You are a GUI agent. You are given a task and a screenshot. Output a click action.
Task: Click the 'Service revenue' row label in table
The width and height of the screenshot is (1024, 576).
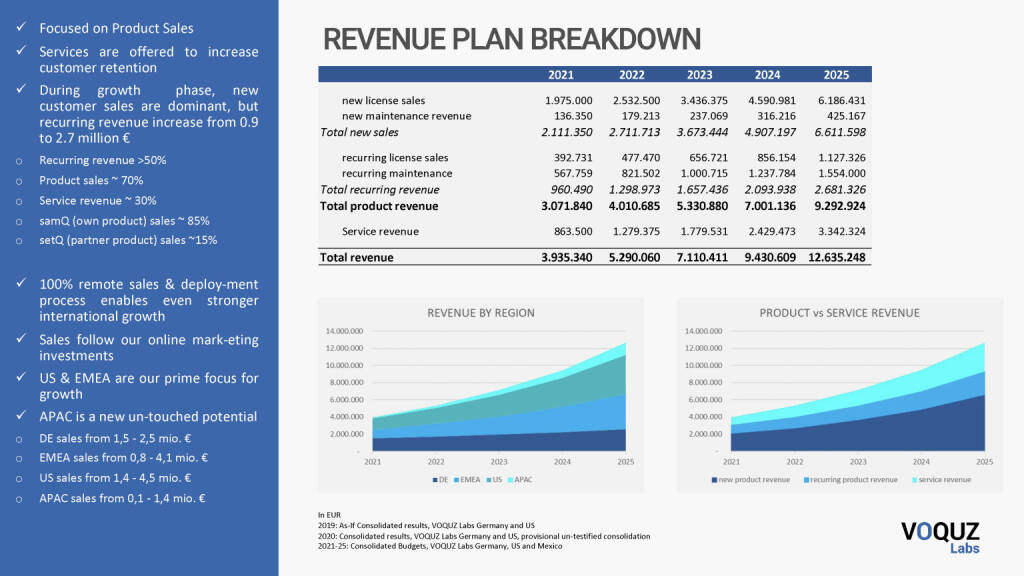pos(380,231)
